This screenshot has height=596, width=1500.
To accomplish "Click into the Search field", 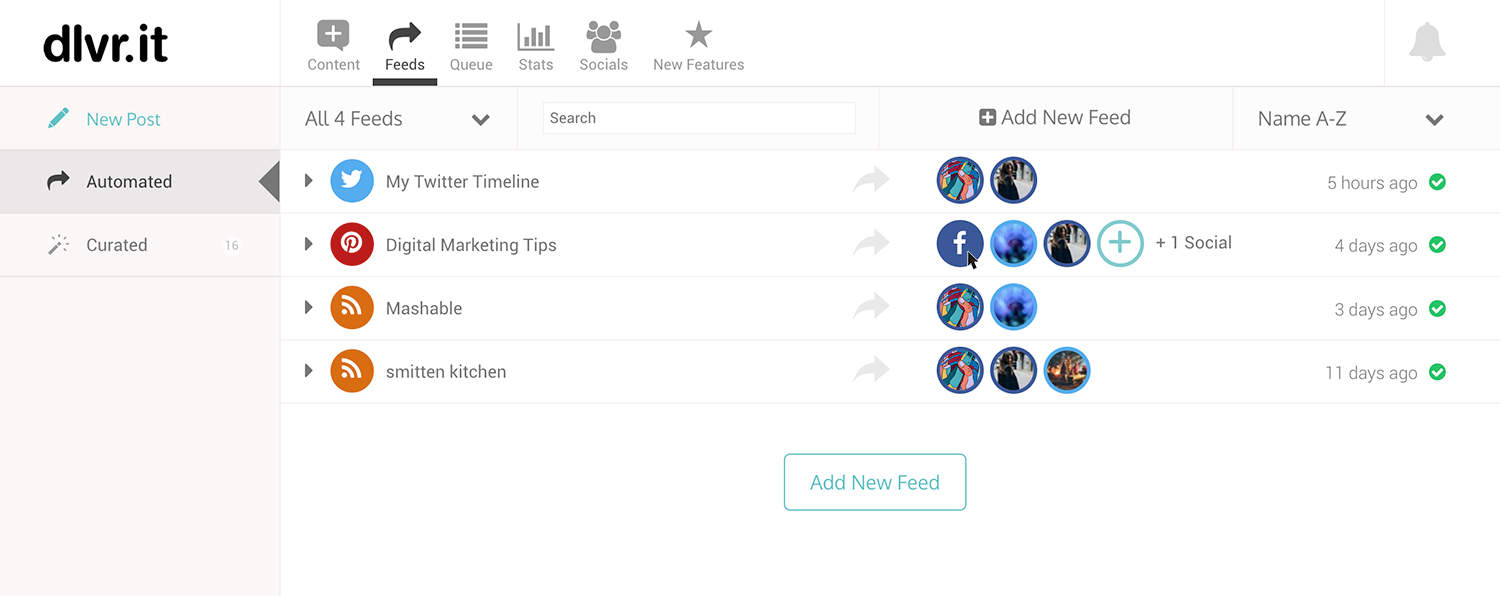I will click(x=699, y=118).
